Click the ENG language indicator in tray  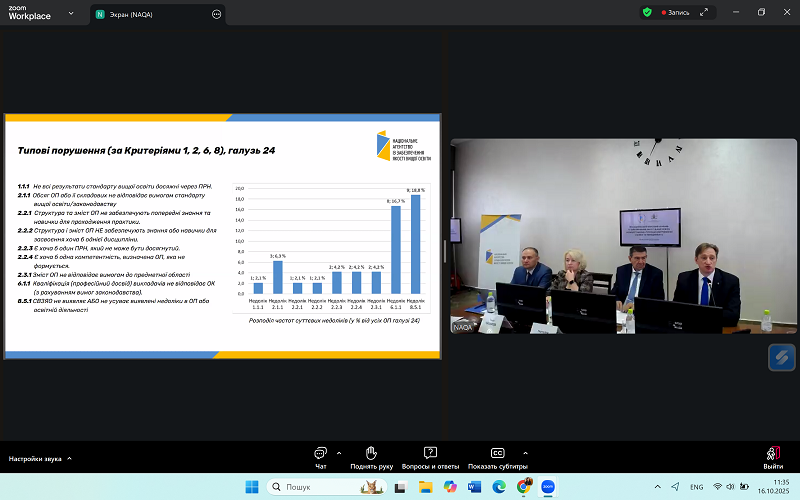[x=697, y=487]
